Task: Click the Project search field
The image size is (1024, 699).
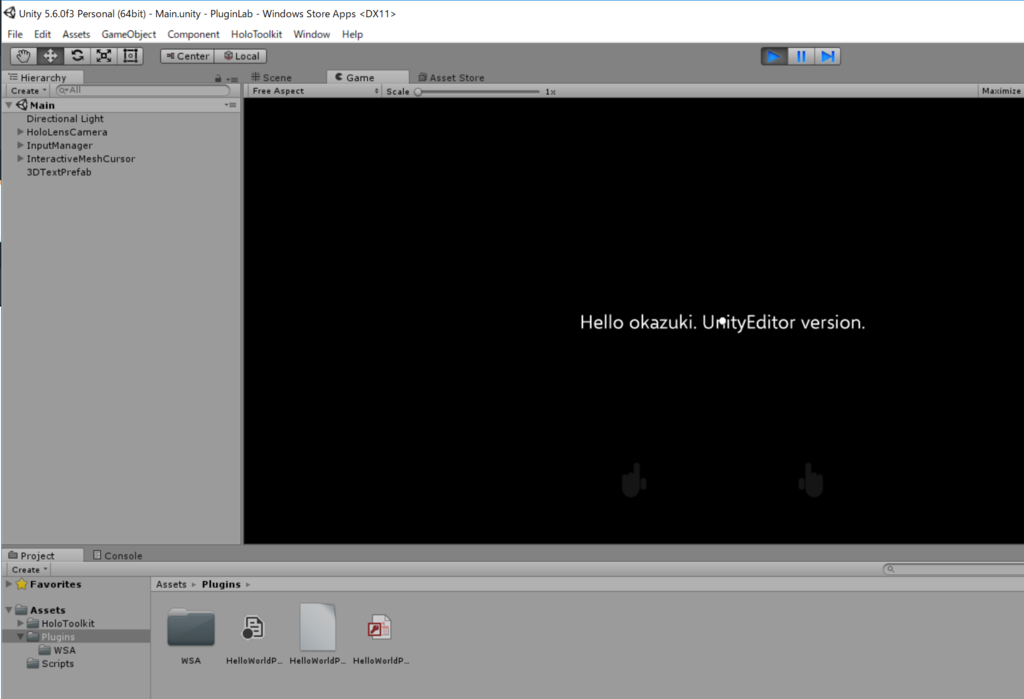Action: 953,570
